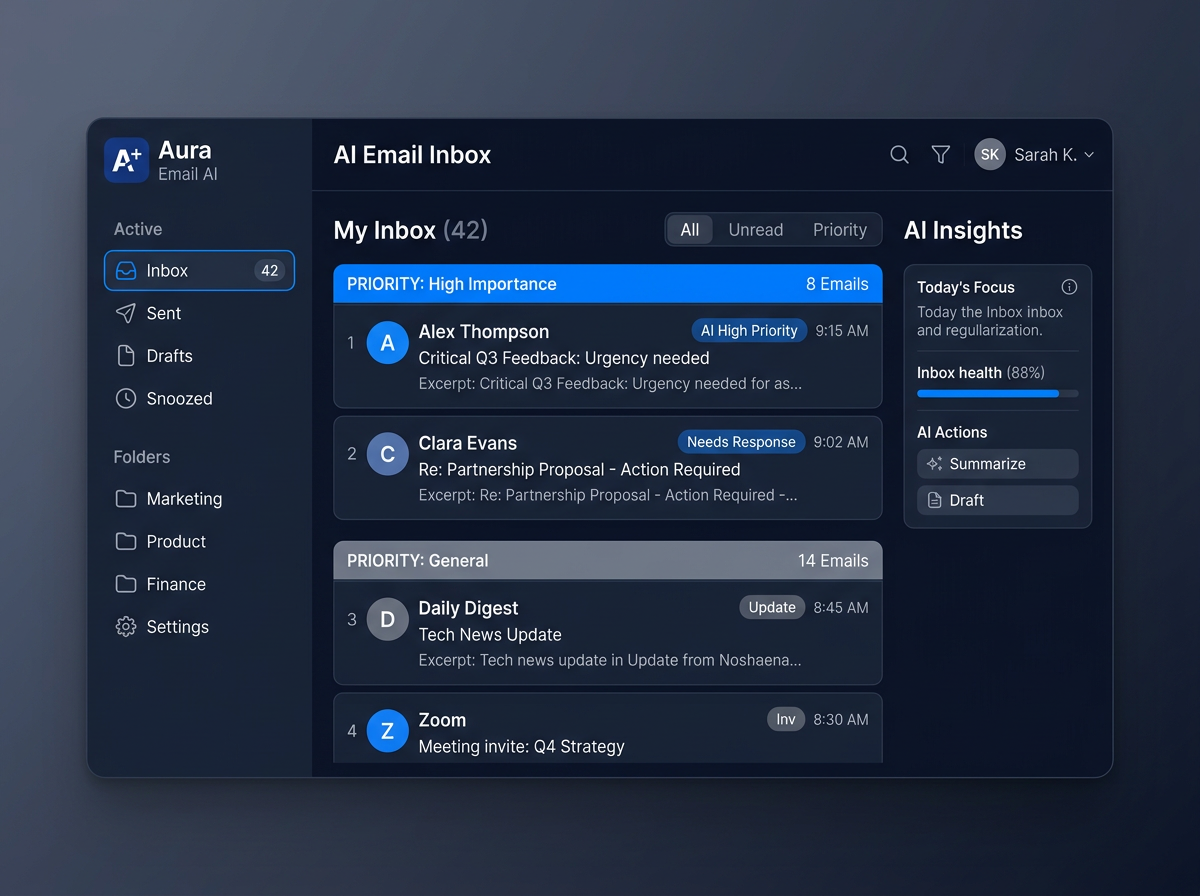
Task: Click the Sent paper-plane icon
Action: 126,313
